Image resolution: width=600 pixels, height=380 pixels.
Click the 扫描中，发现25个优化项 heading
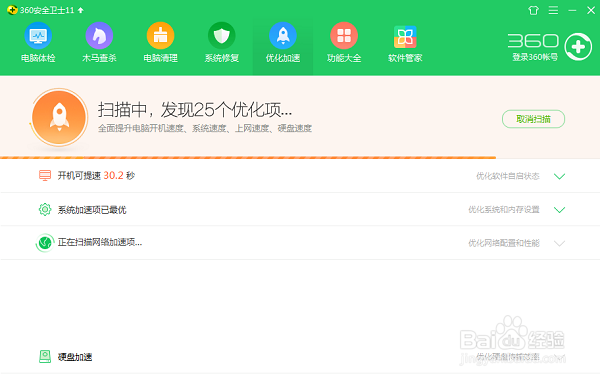195,110
